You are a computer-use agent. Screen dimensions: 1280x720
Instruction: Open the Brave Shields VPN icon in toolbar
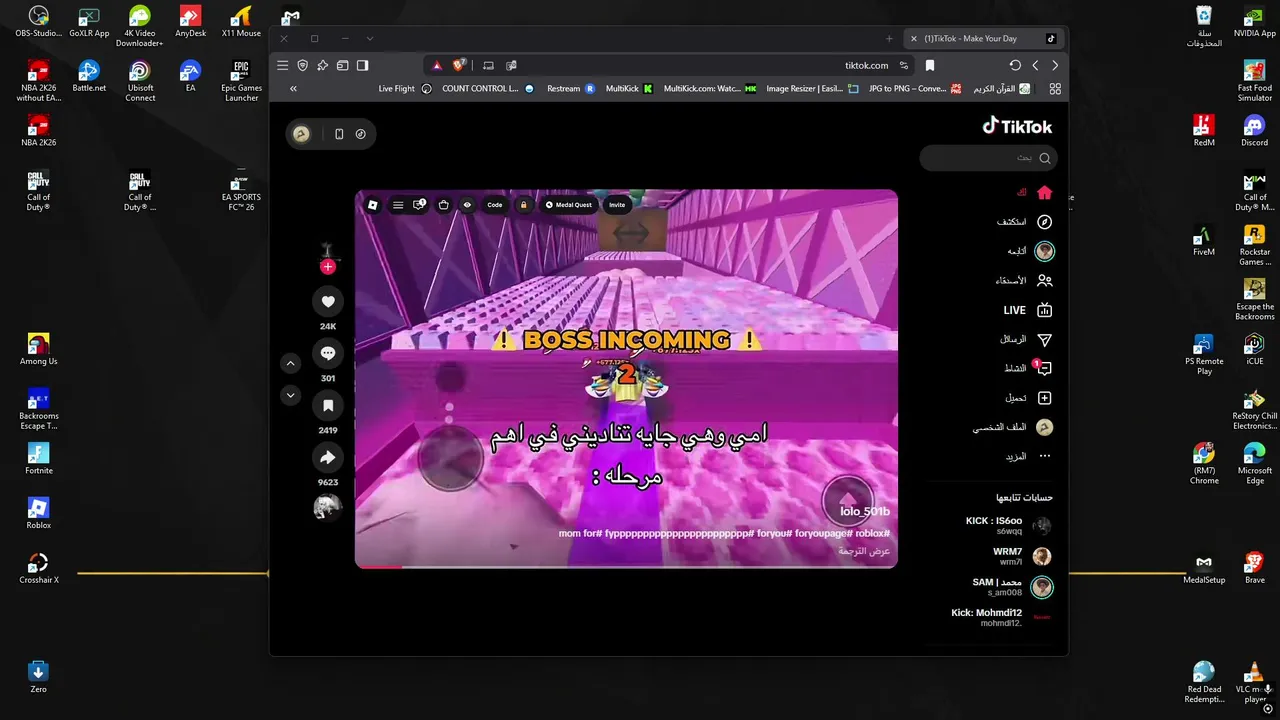pos(303,65)
